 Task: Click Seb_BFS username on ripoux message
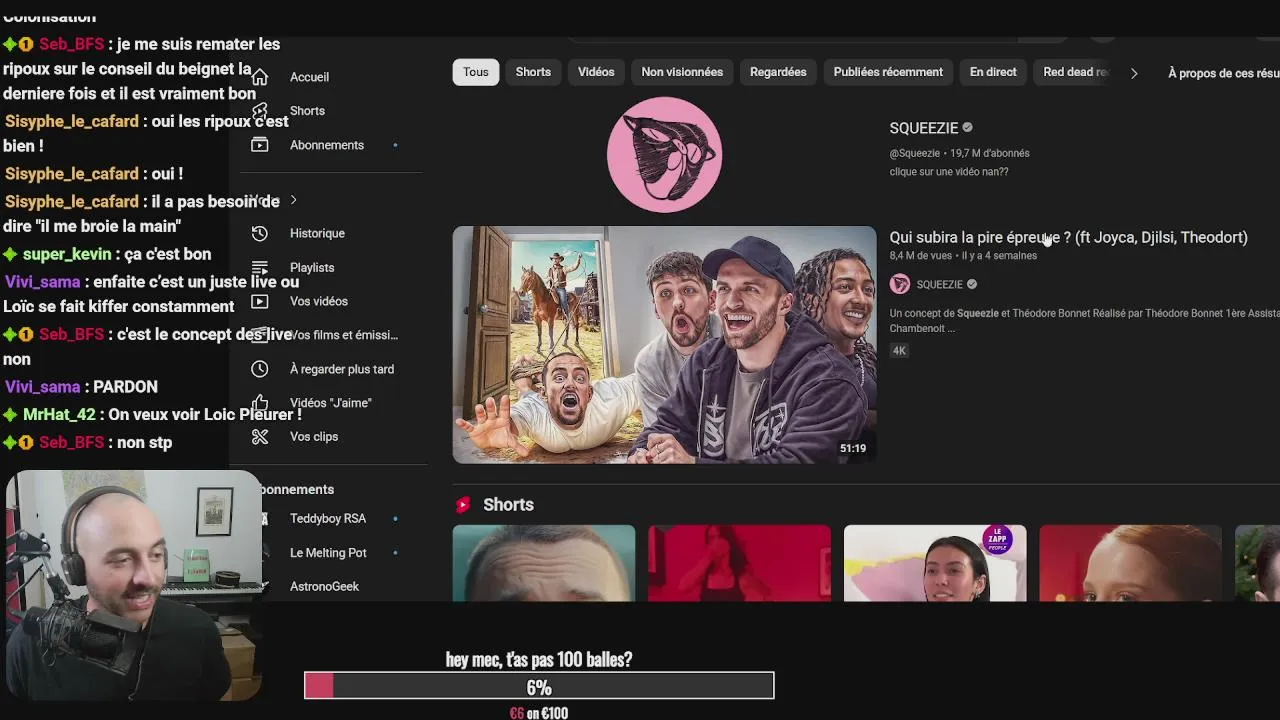[x=71, y=45]
